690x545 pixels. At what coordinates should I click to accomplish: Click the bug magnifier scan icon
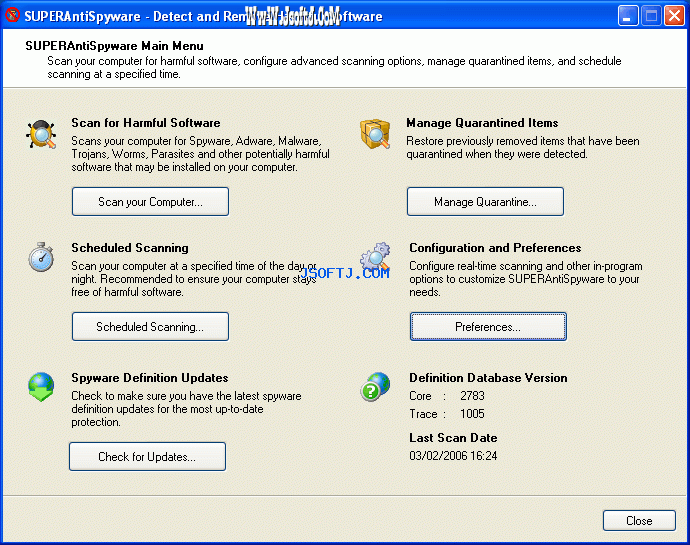(41, 134)
